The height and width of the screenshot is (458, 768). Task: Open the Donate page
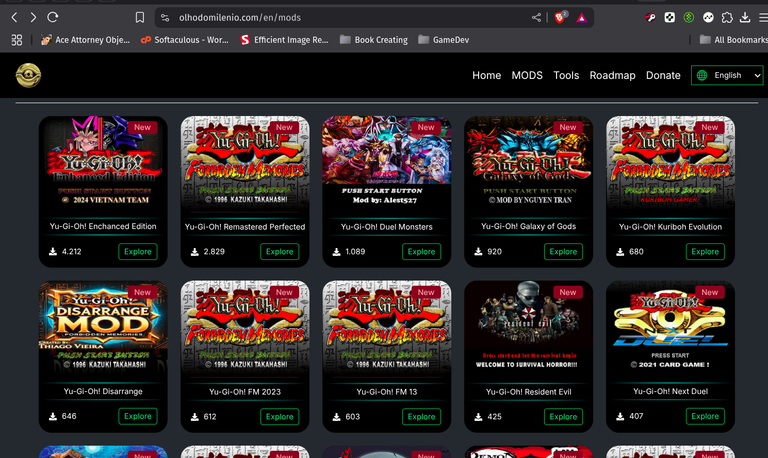663,75
